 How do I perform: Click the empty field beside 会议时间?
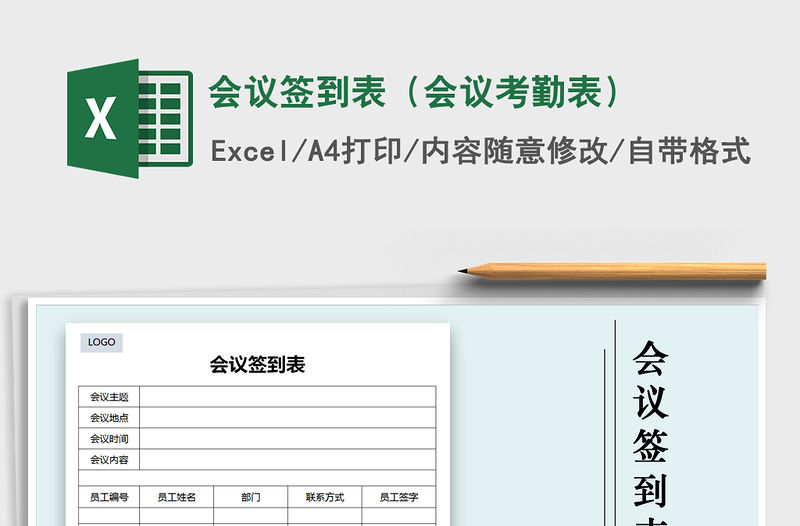tap(288, 439)
